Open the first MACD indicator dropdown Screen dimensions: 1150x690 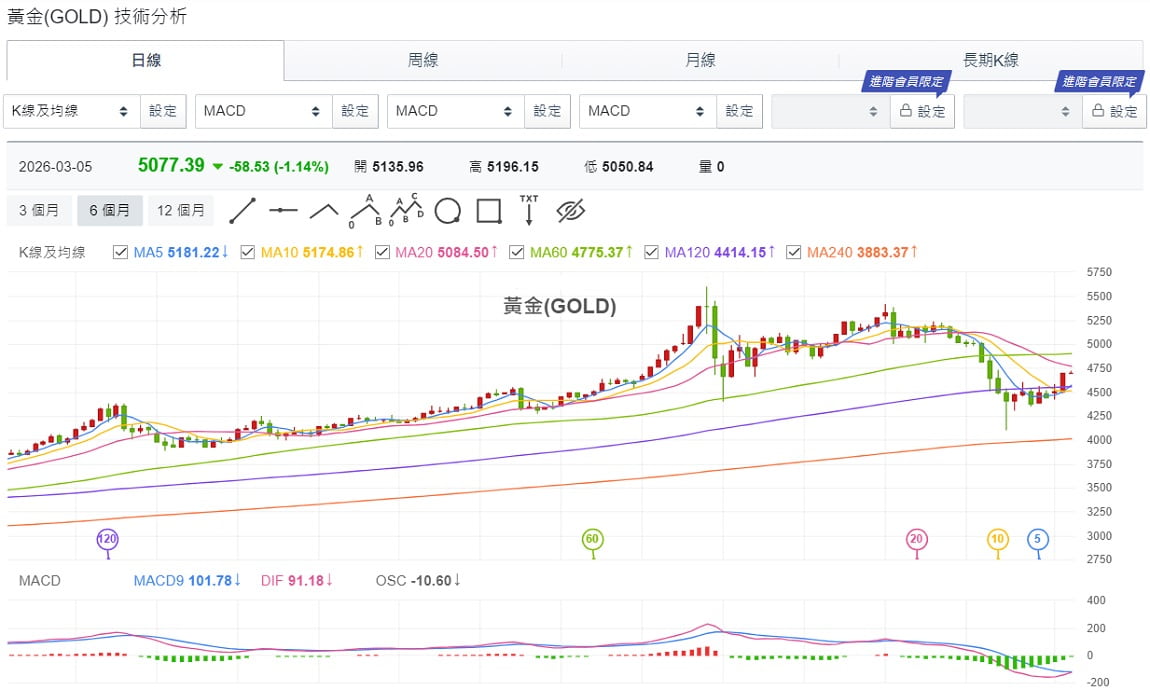pos(262,111)
